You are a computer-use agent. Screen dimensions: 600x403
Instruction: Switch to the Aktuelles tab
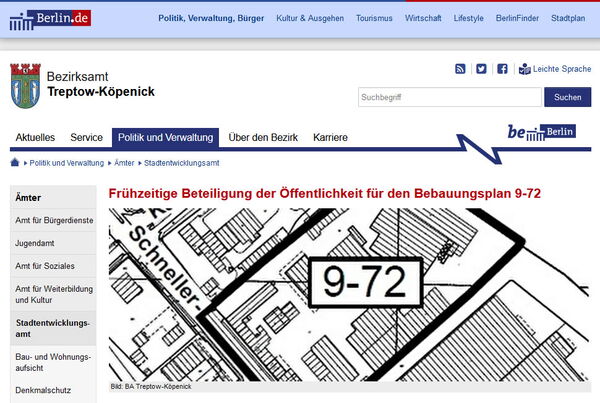coord(36,137)
